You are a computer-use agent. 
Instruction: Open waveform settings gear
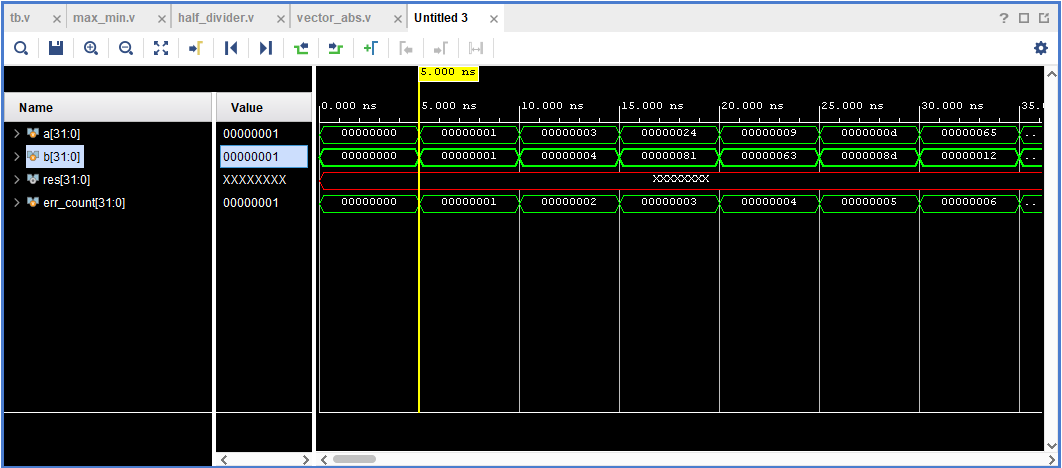click(x=1041, y=48)
